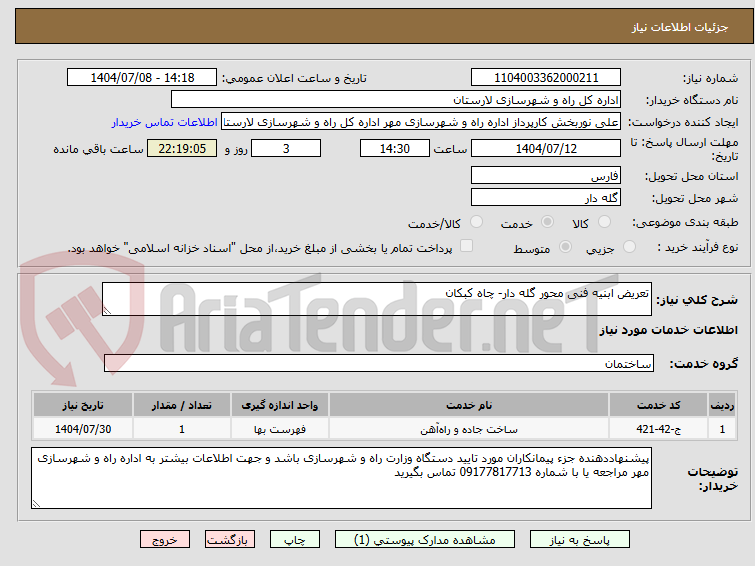Click the ردیف column header
This screenshot has height=566, width=755.
pos(722,405)
